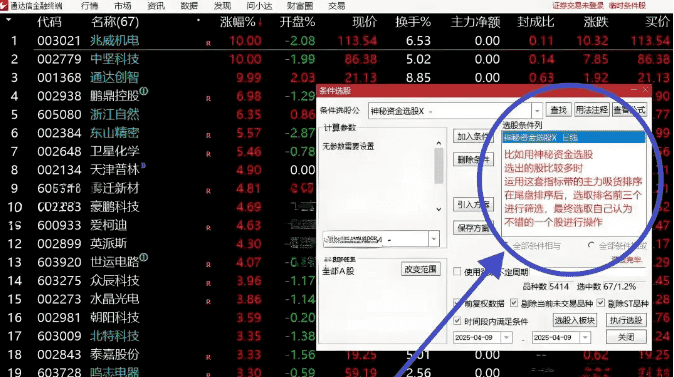Click the 改变范围 button
This screenshot has width=674, height=377.
click(420, 270)
